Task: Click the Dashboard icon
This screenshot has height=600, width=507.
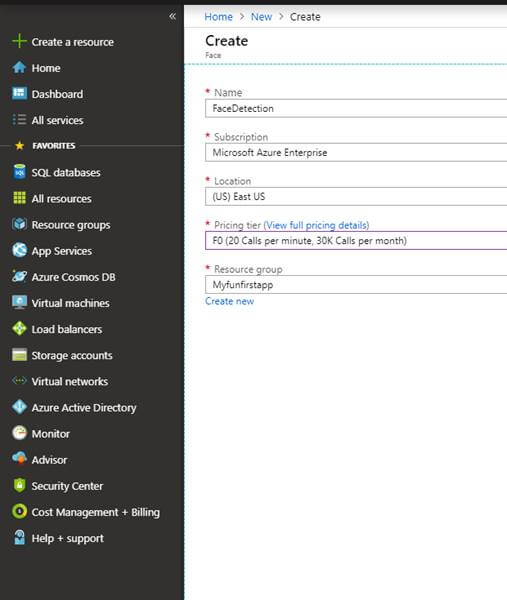Action: point(19,93)
